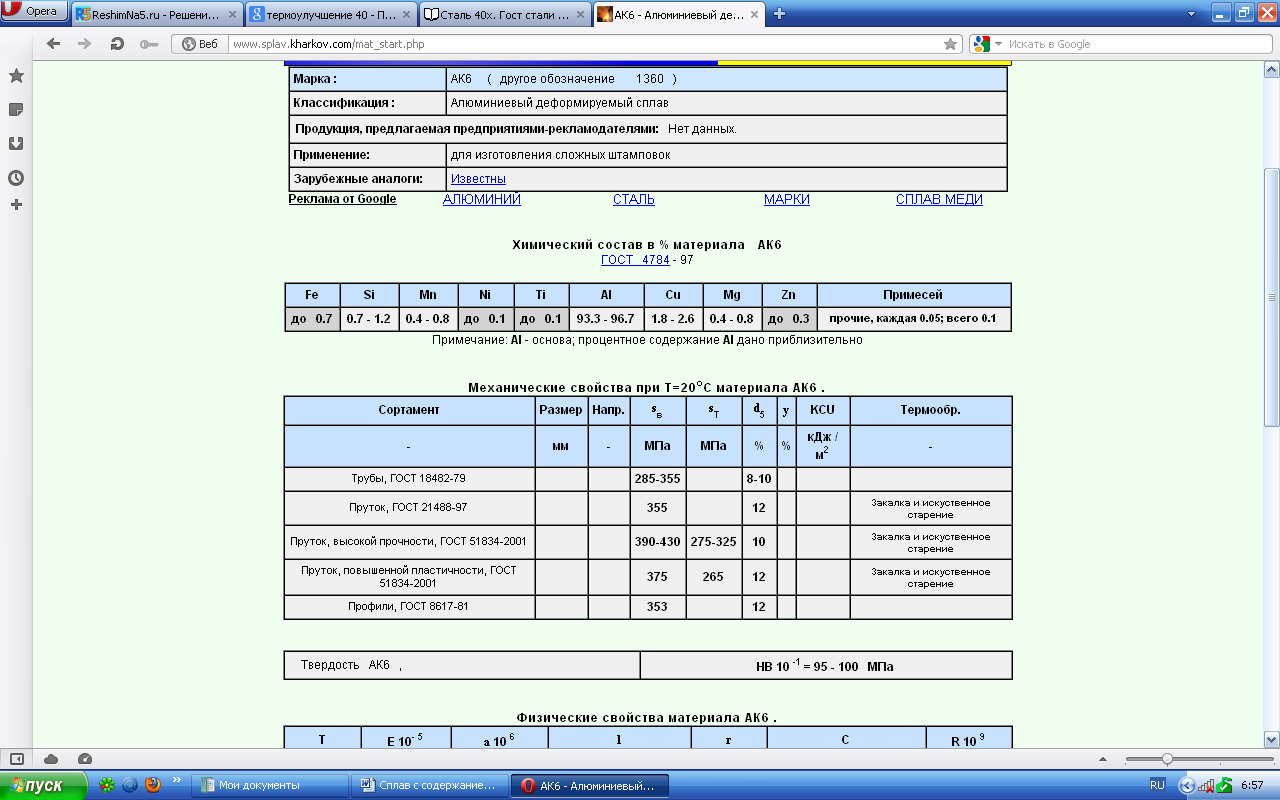Open Opera Link cloud icon
The height and width of the screenshot is (800, 1280).
(52, 759)
